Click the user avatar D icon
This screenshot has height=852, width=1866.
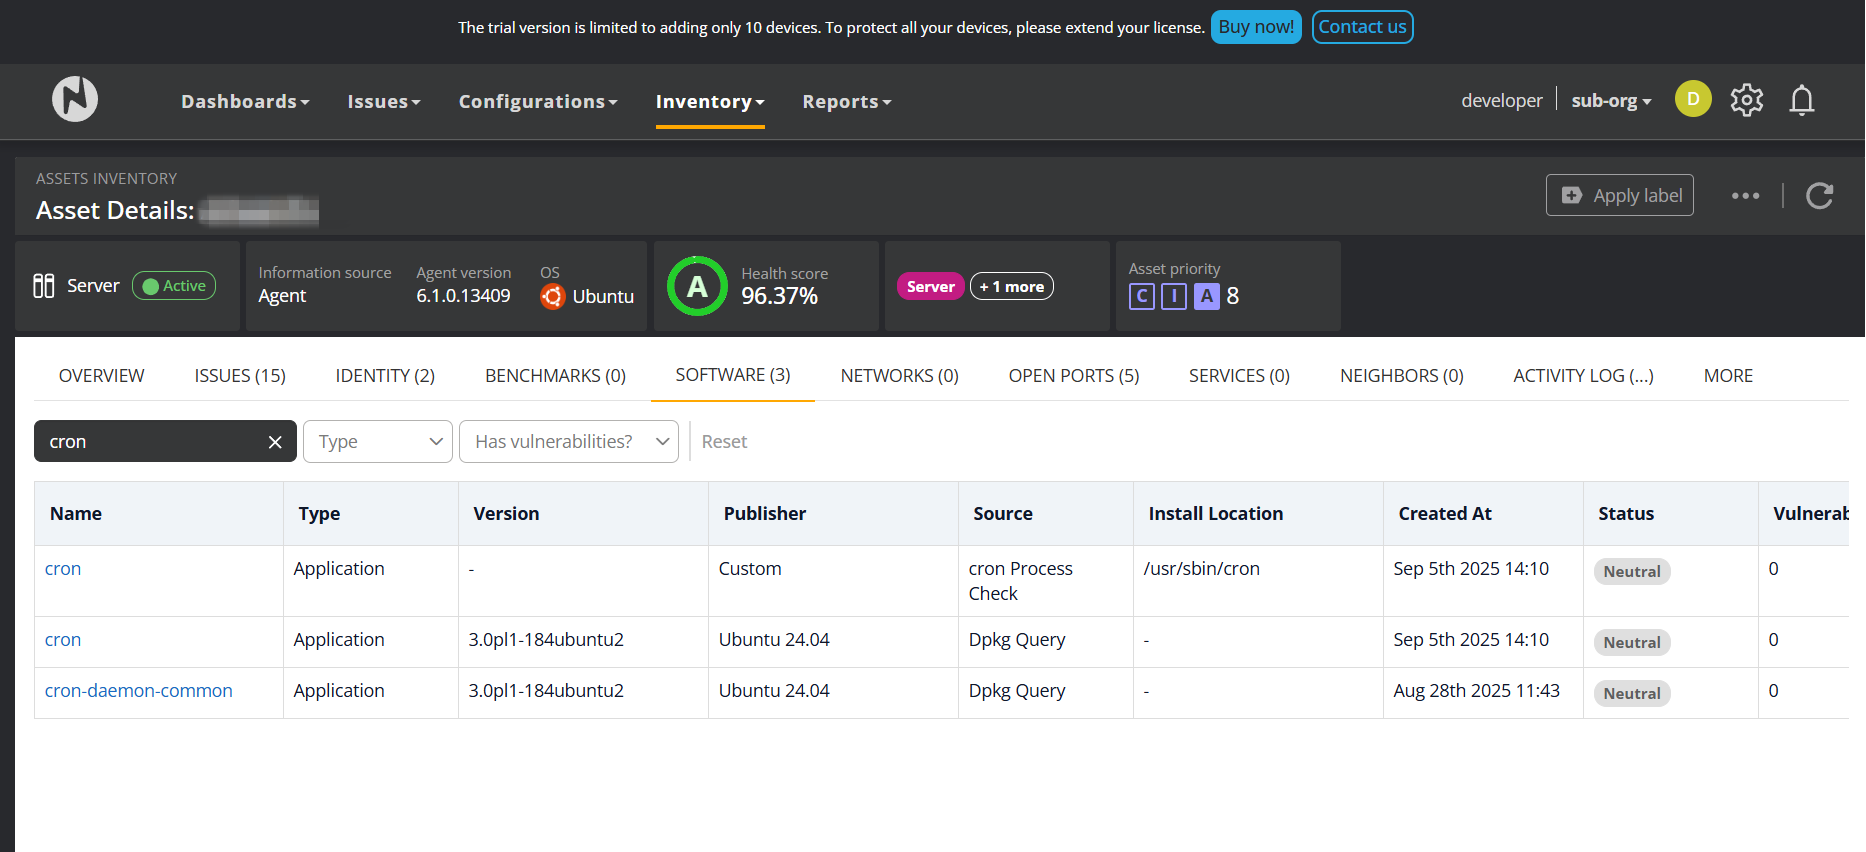pyautogui.click(x=1692, y=99)
